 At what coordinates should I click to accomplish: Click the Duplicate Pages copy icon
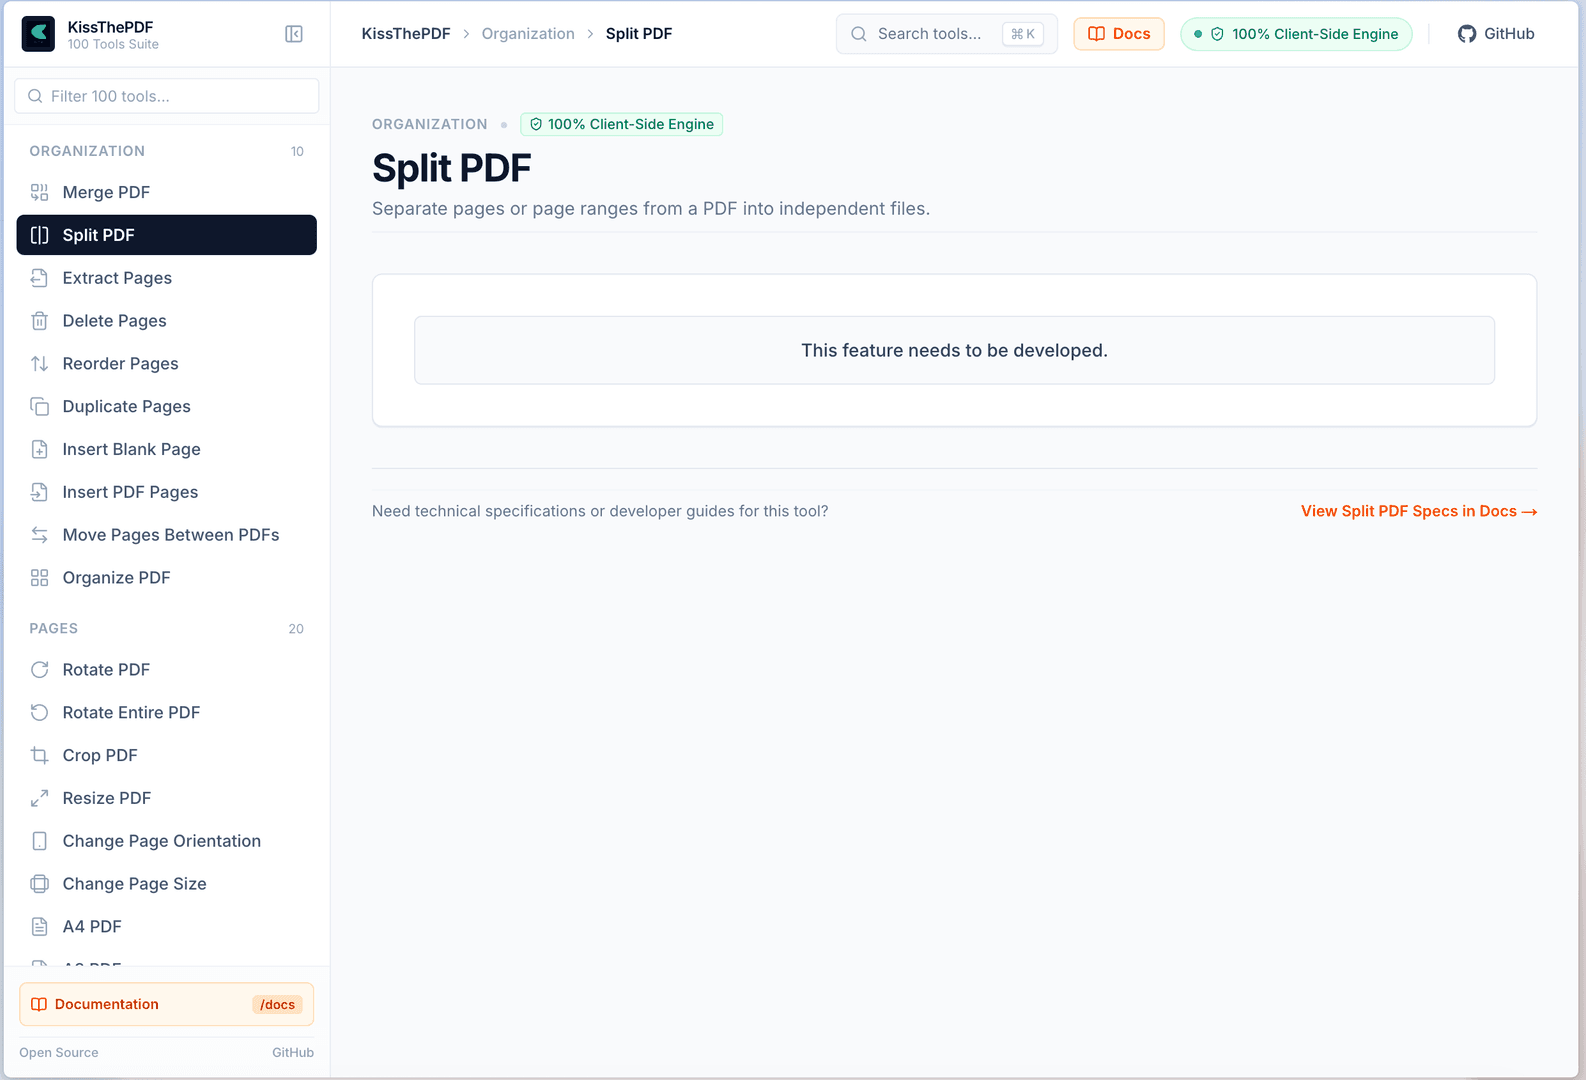point(39,407)
